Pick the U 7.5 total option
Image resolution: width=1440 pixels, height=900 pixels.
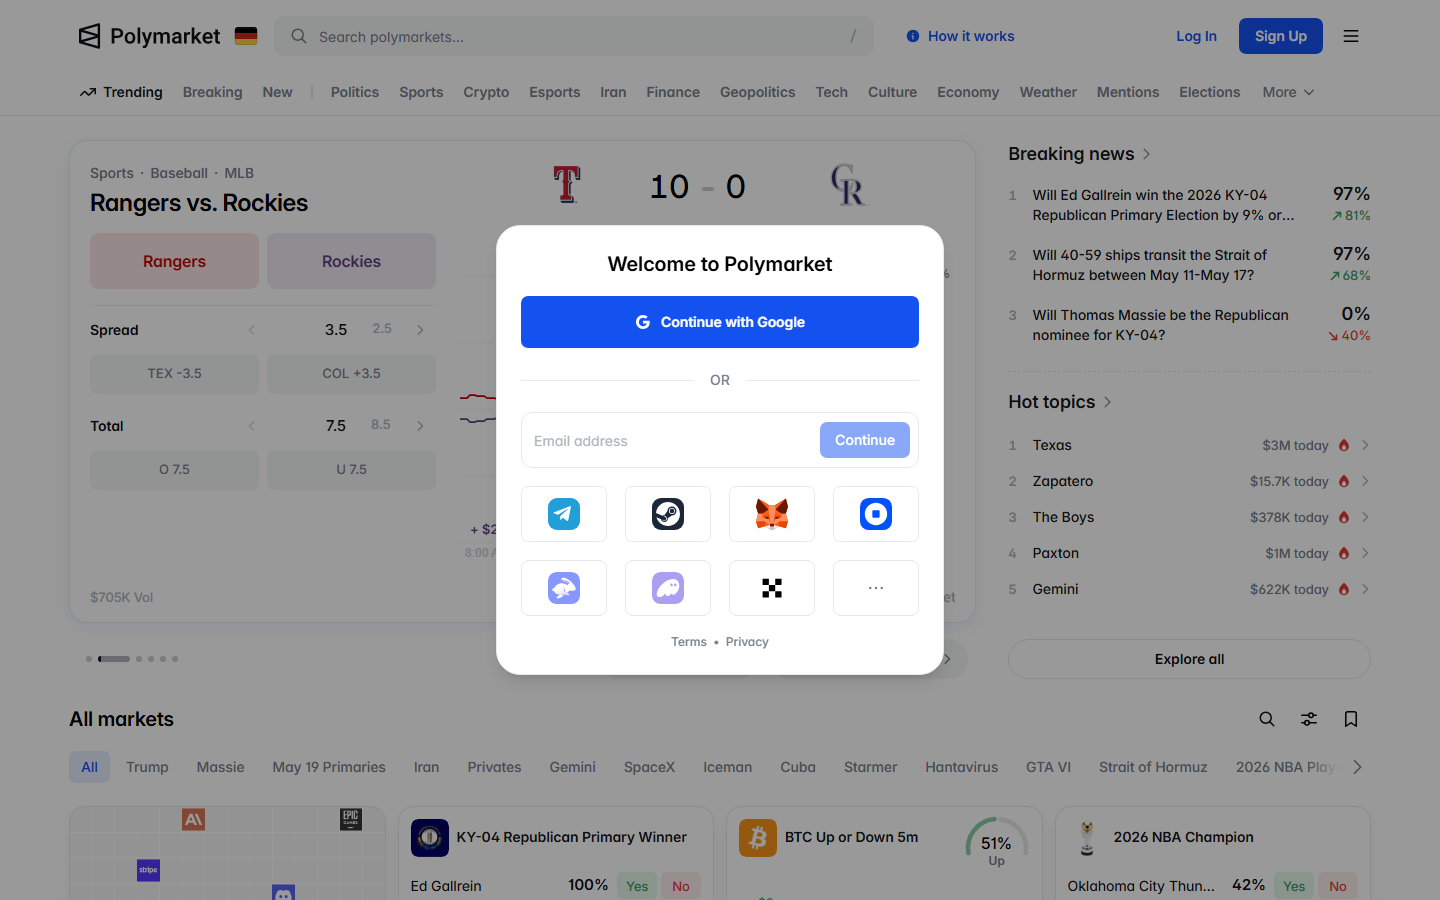pyautogui.click(x=351, y=469)
